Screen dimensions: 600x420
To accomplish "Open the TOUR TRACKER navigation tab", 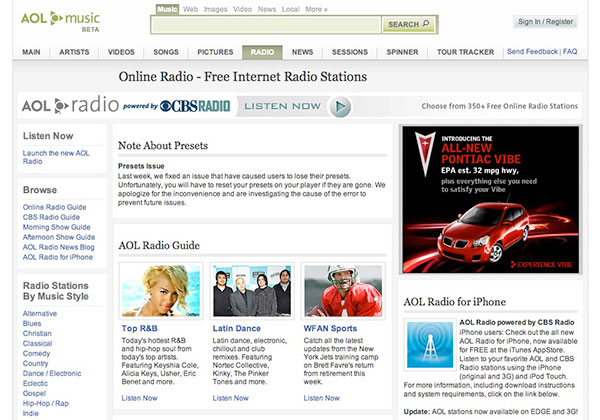I will click(x=465, y=52).
